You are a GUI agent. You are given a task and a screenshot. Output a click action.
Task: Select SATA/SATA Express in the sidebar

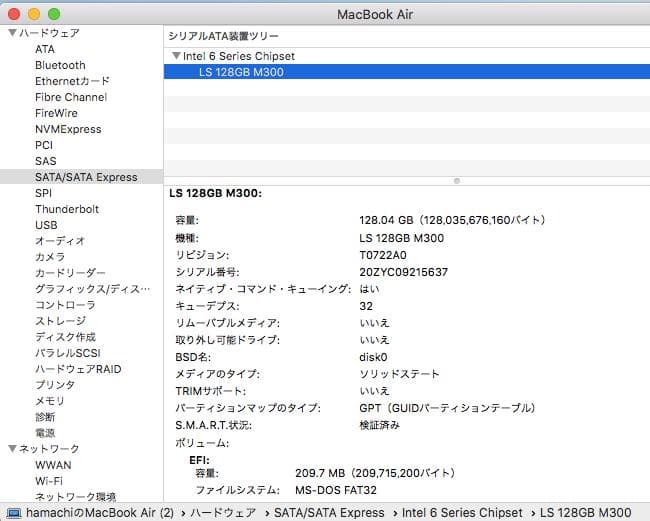(x=81, y=177)
